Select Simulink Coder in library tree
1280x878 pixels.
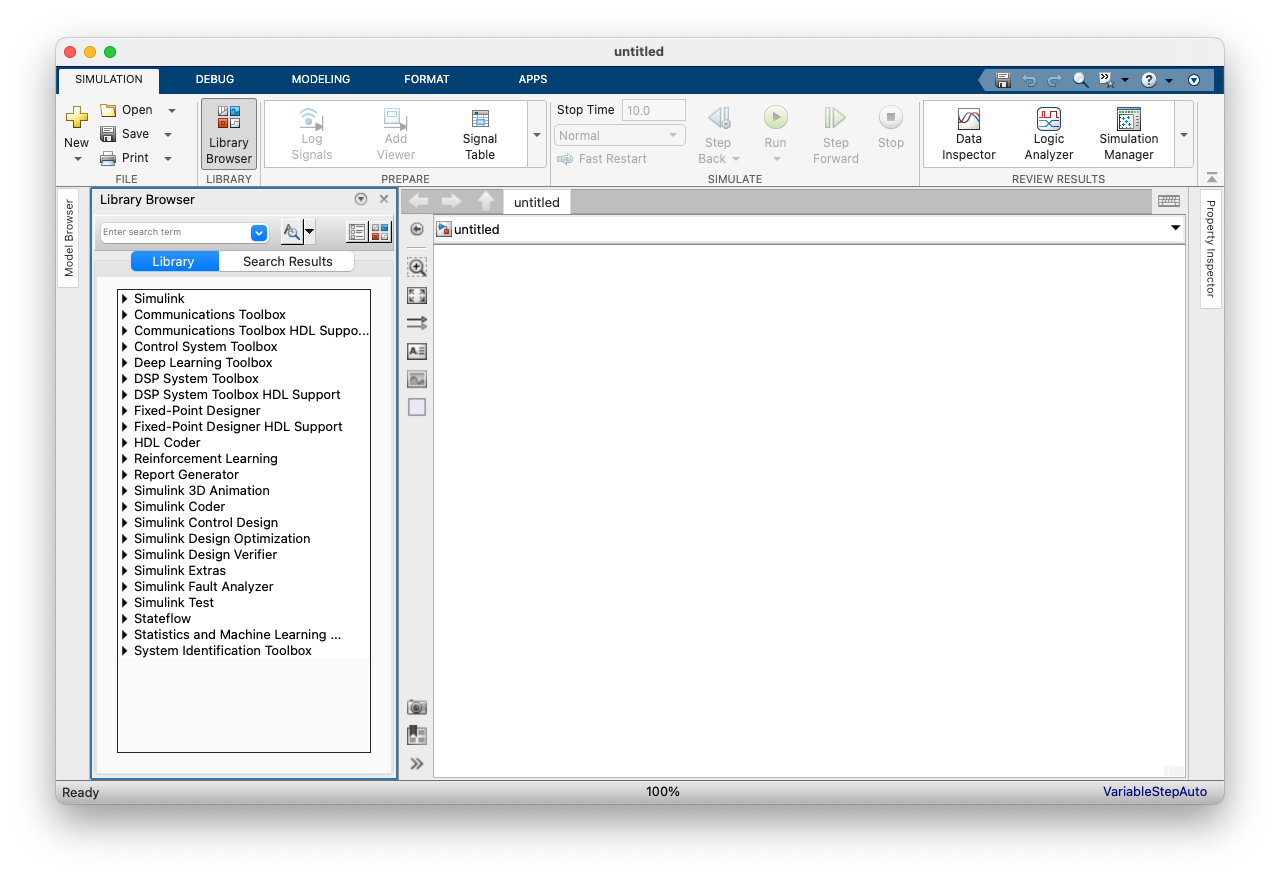point(180,506)
